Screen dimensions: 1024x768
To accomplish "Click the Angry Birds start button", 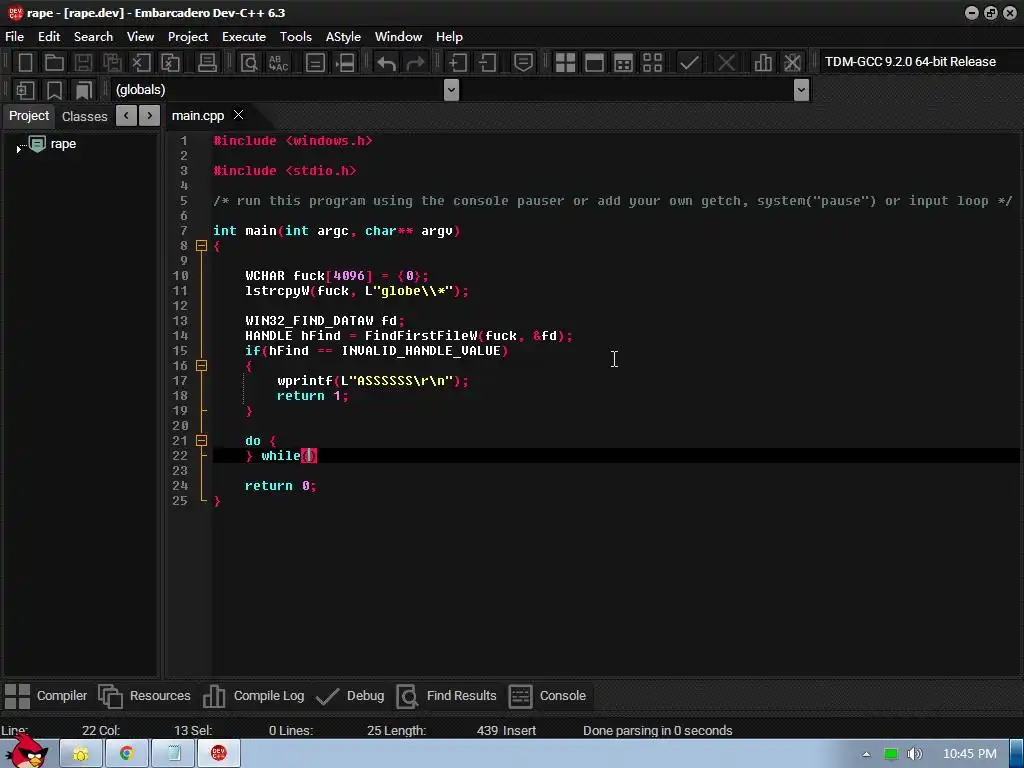I will point(26,751).
